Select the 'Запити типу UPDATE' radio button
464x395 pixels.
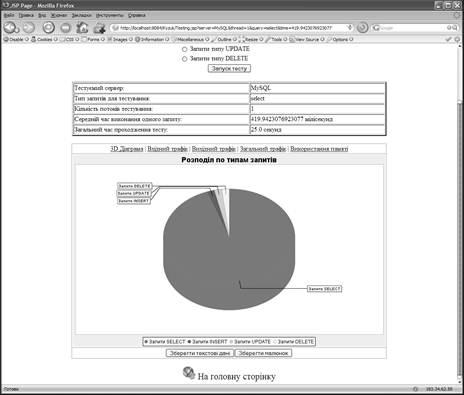[x=184, y=49]
